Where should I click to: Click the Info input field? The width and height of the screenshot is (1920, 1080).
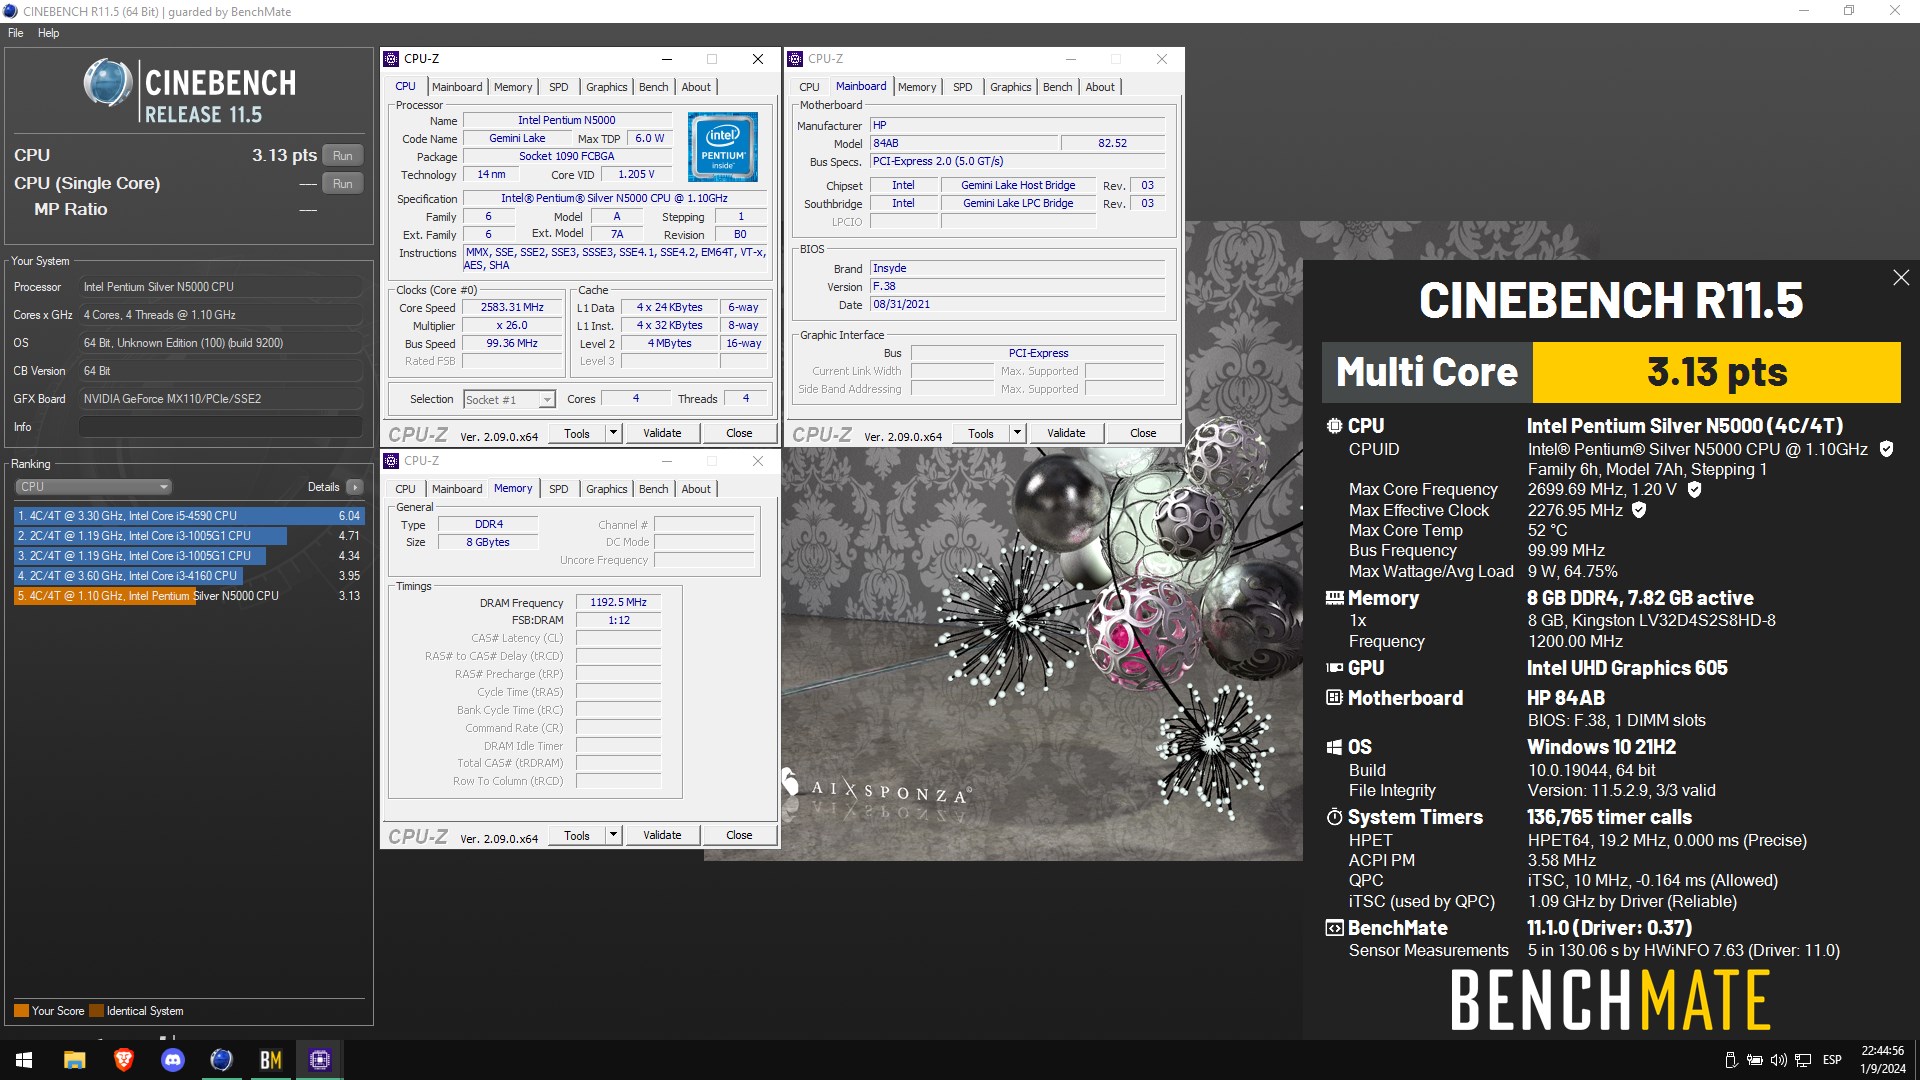tap(221, 427)
